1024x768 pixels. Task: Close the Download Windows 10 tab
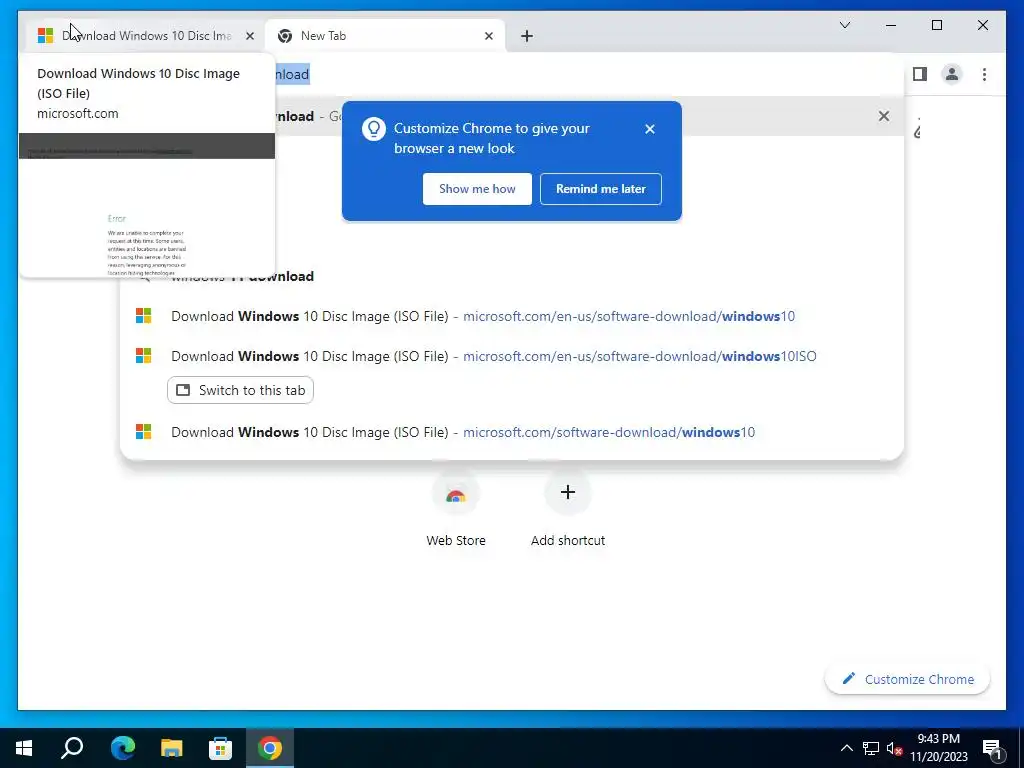[249, 36]
